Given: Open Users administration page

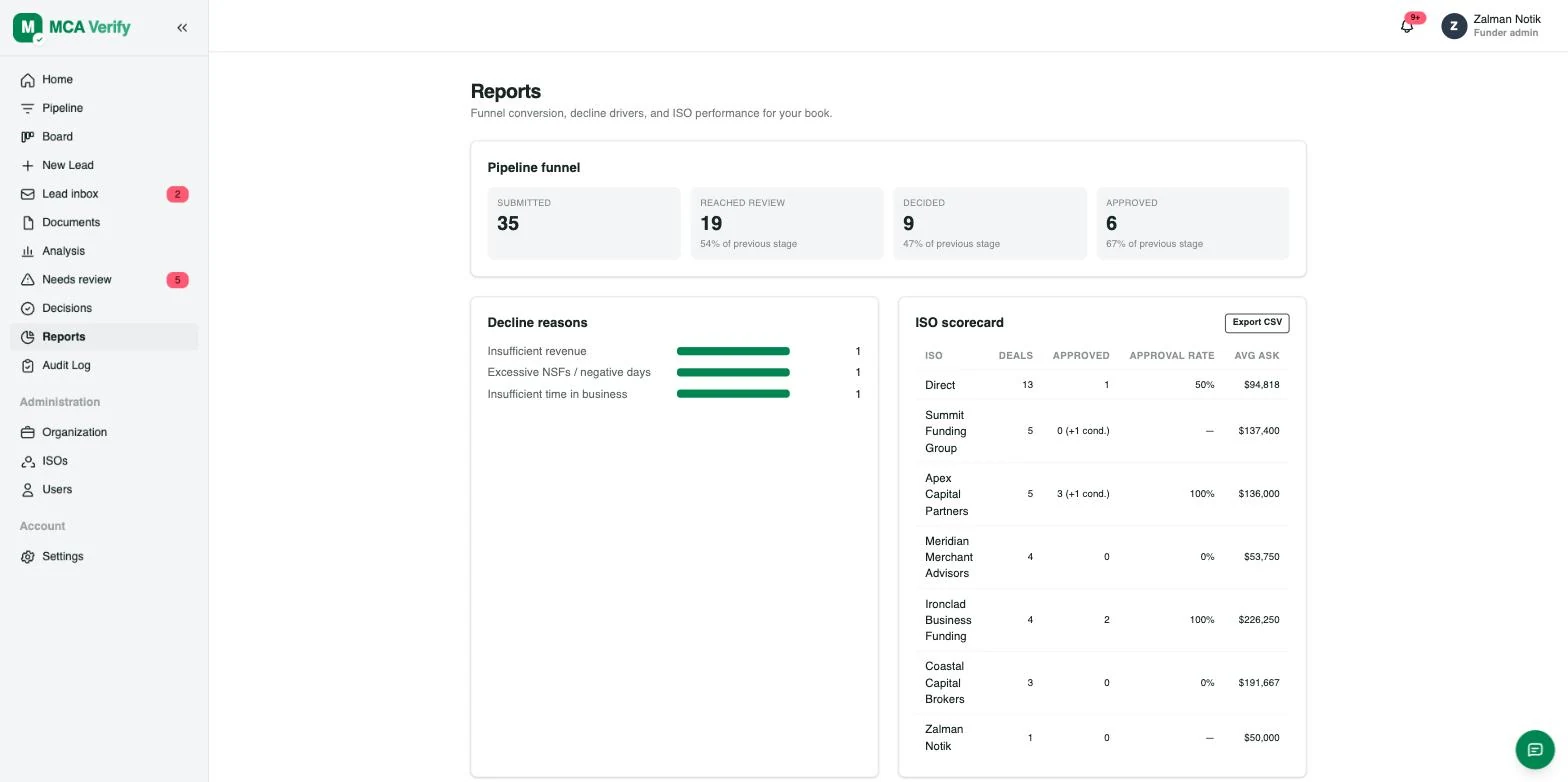Looking at the screenshot, I should pos(104,490).
